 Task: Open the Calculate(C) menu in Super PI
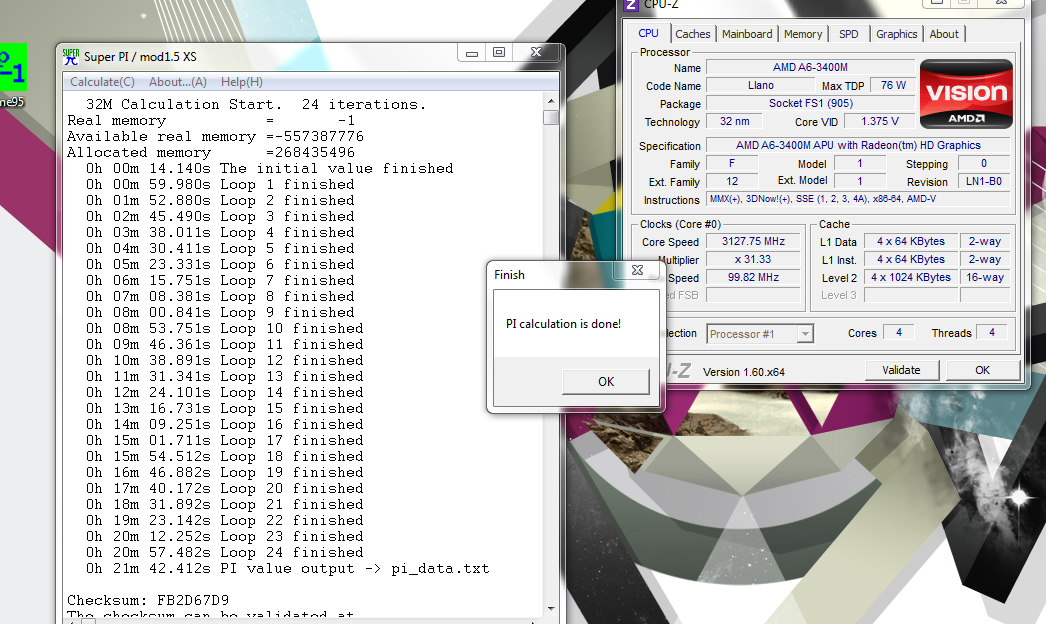pos(102,82)
